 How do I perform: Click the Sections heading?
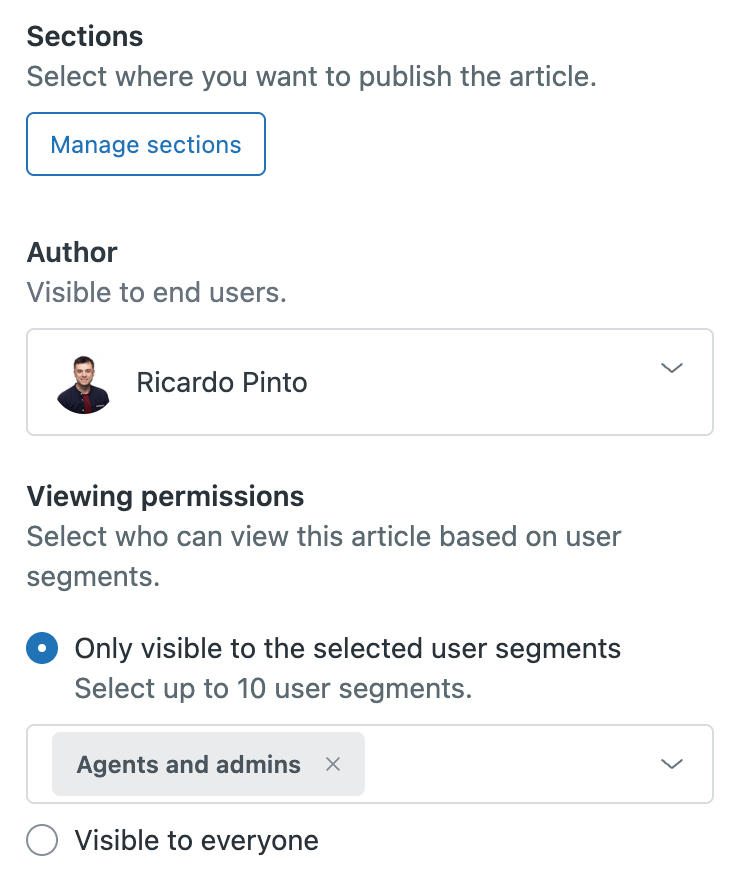(85, 37)
